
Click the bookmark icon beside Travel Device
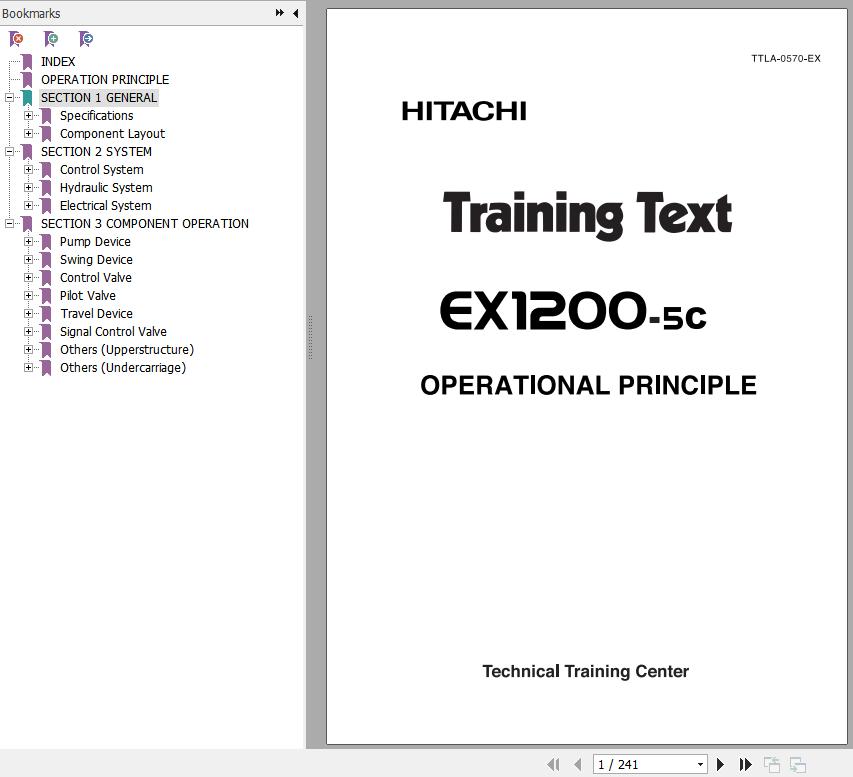click(46, 313)
